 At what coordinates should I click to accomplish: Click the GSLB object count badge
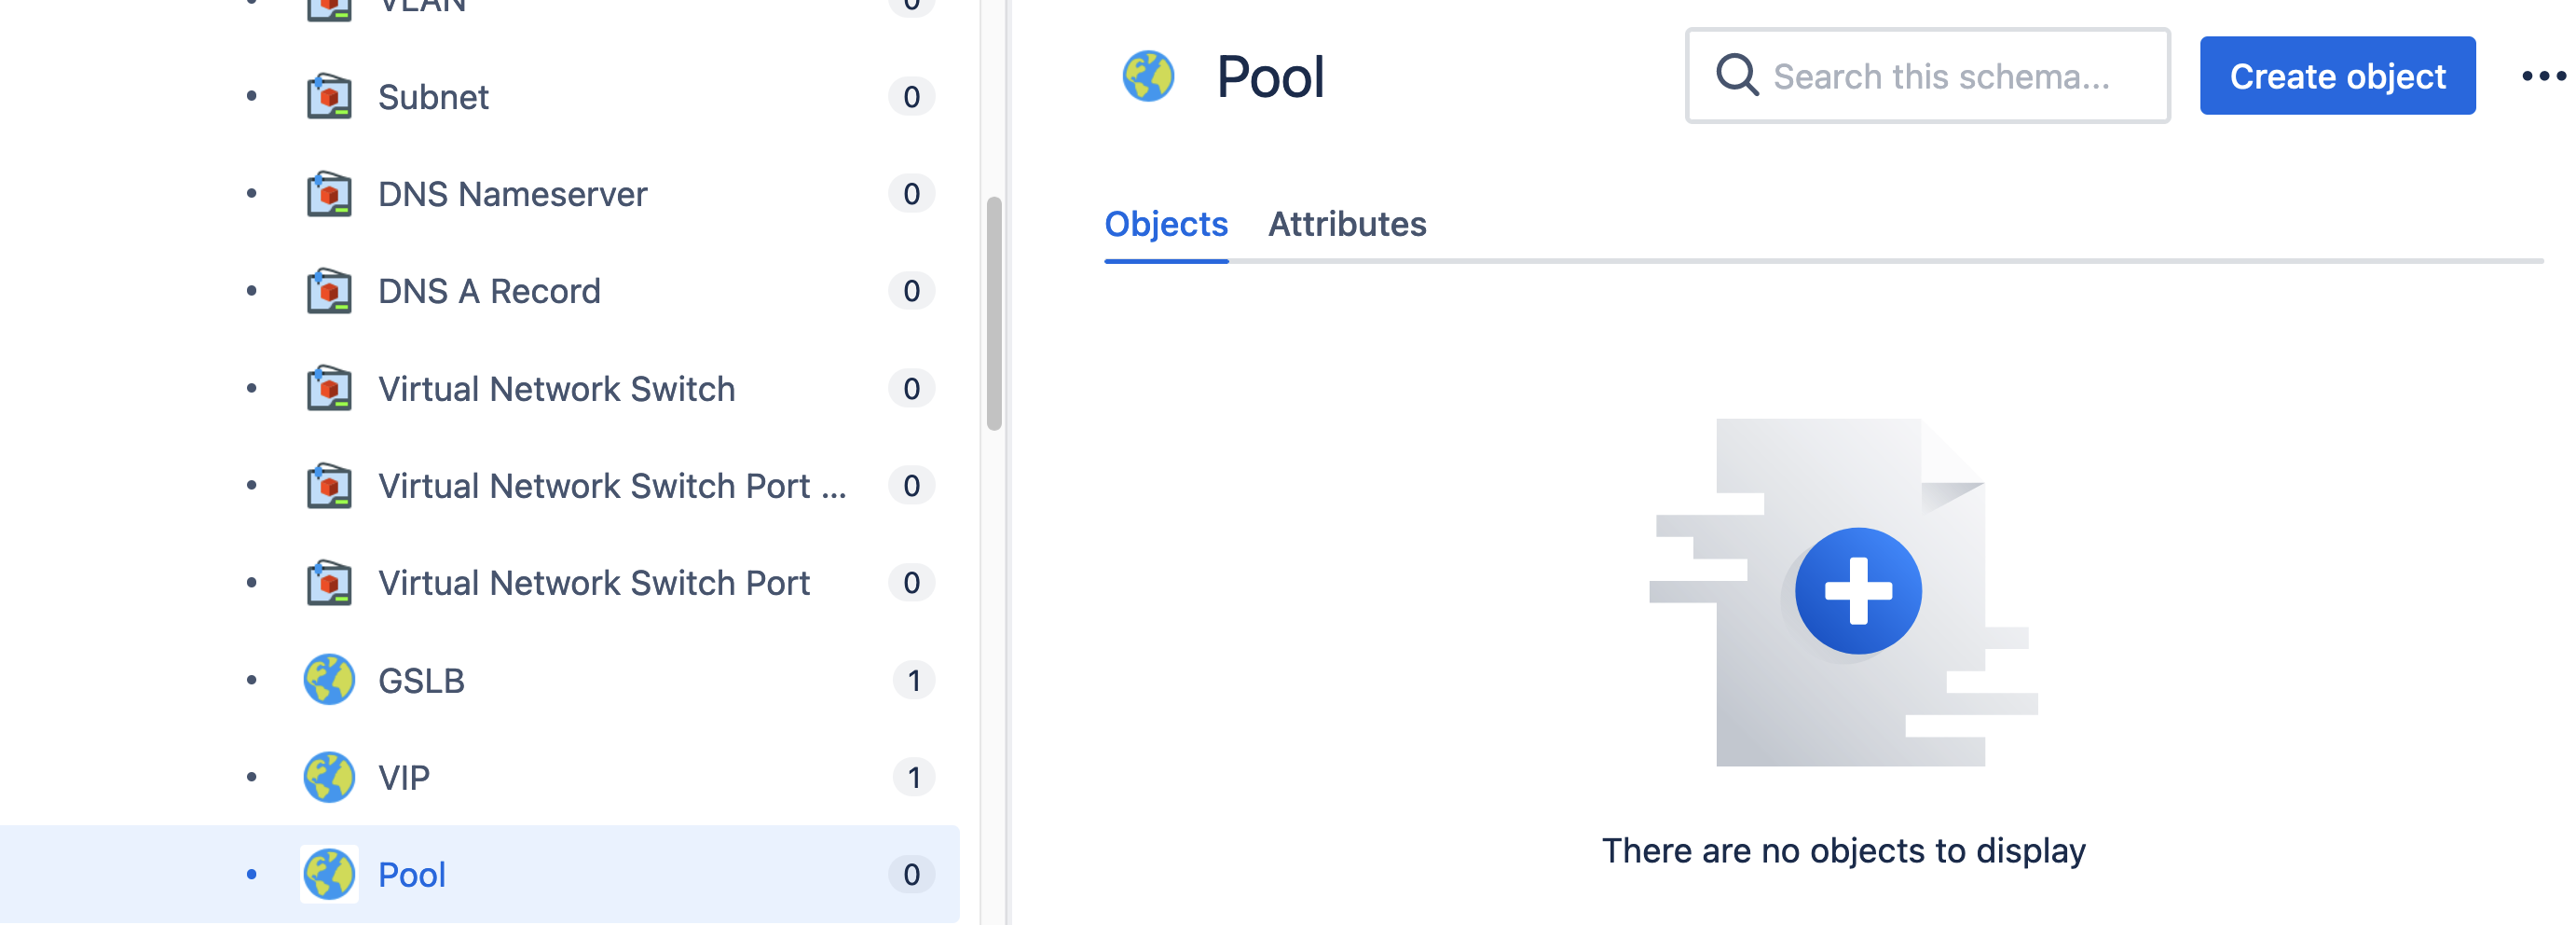click(x=913, y=680)
